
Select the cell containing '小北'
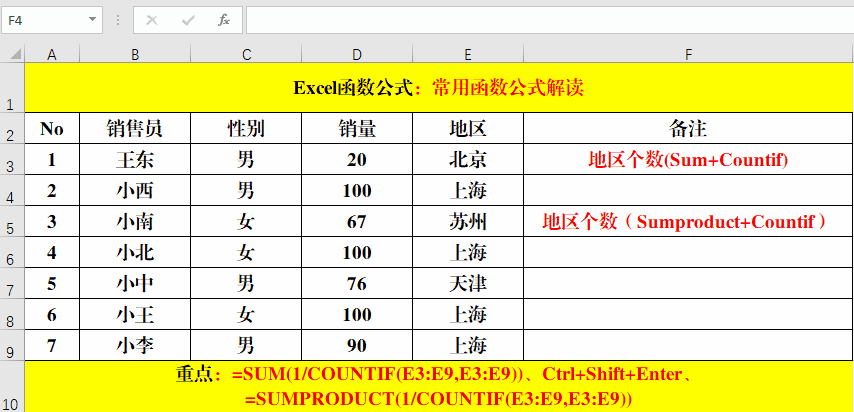coord(135,252)
